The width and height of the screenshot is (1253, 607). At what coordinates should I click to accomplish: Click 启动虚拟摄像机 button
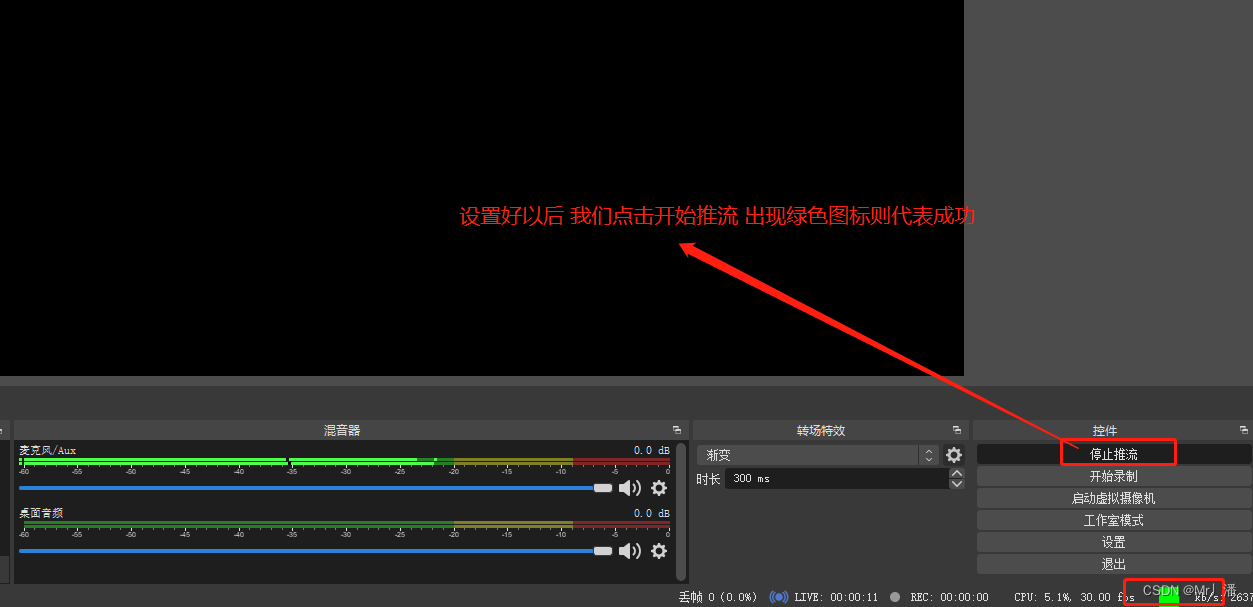click(1114, 498)
